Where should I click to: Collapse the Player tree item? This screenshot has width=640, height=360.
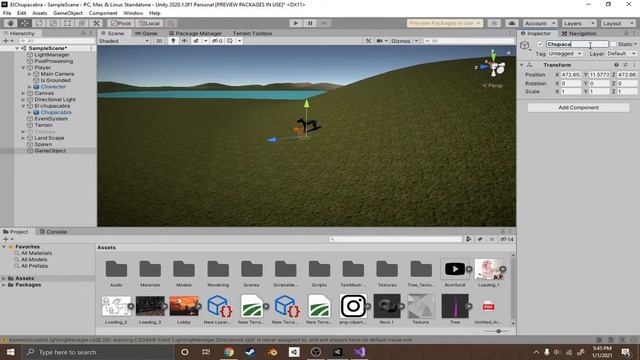23,67
